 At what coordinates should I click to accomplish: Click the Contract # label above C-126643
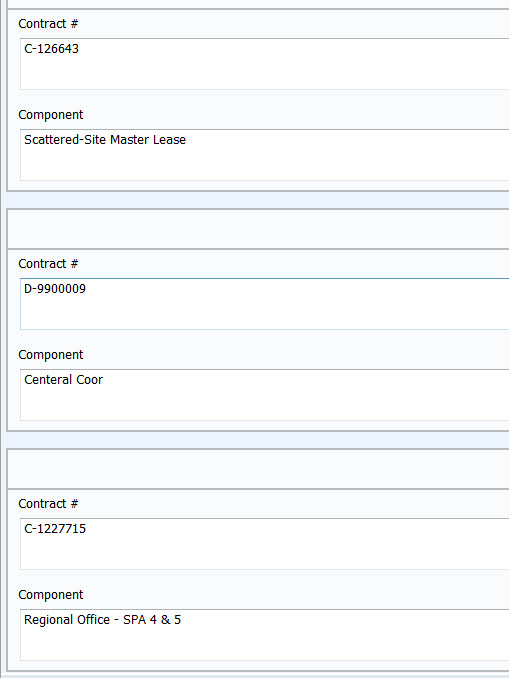[48, 24]
